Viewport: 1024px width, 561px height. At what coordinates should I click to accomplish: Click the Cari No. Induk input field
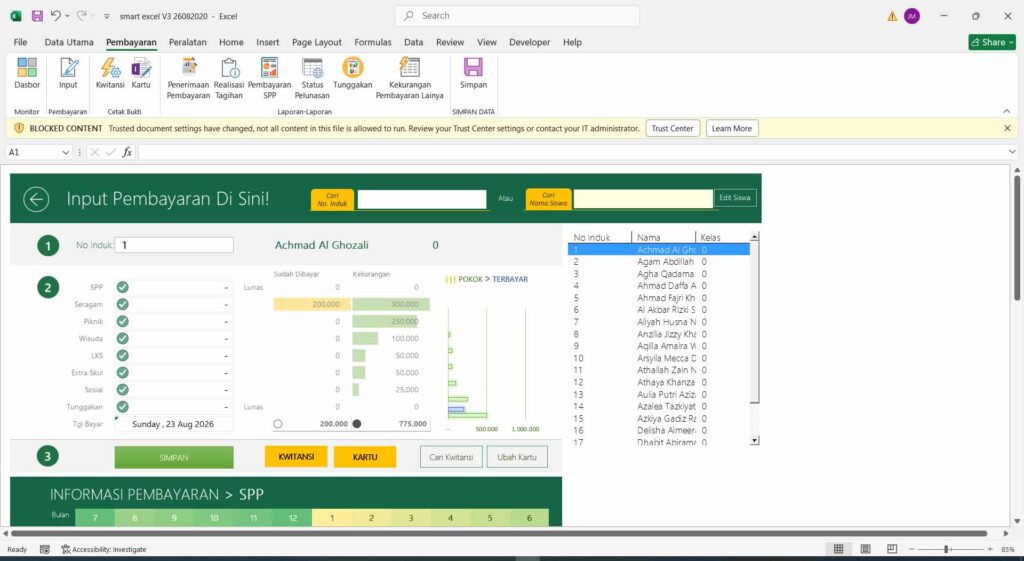(422, 199)
